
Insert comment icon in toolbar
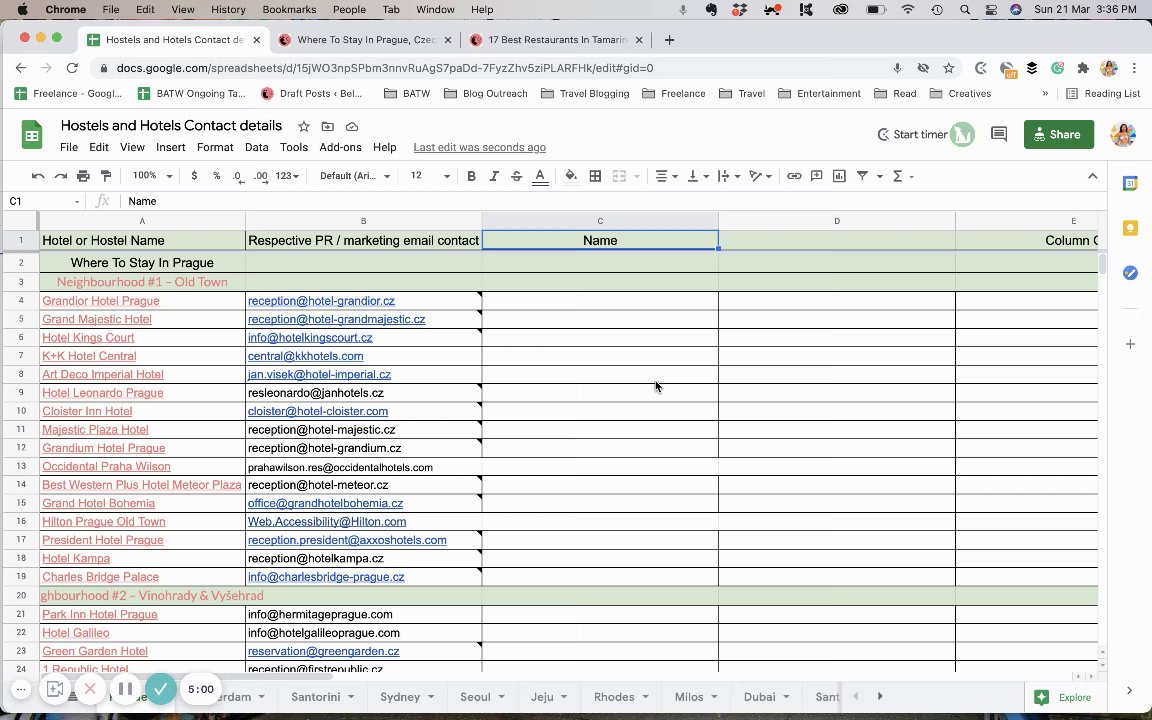click(816, 176)
